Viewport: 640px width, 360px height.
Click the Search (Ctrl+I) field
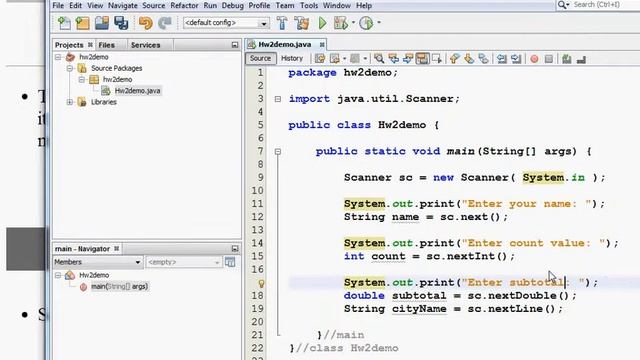[x=598, y=4]
